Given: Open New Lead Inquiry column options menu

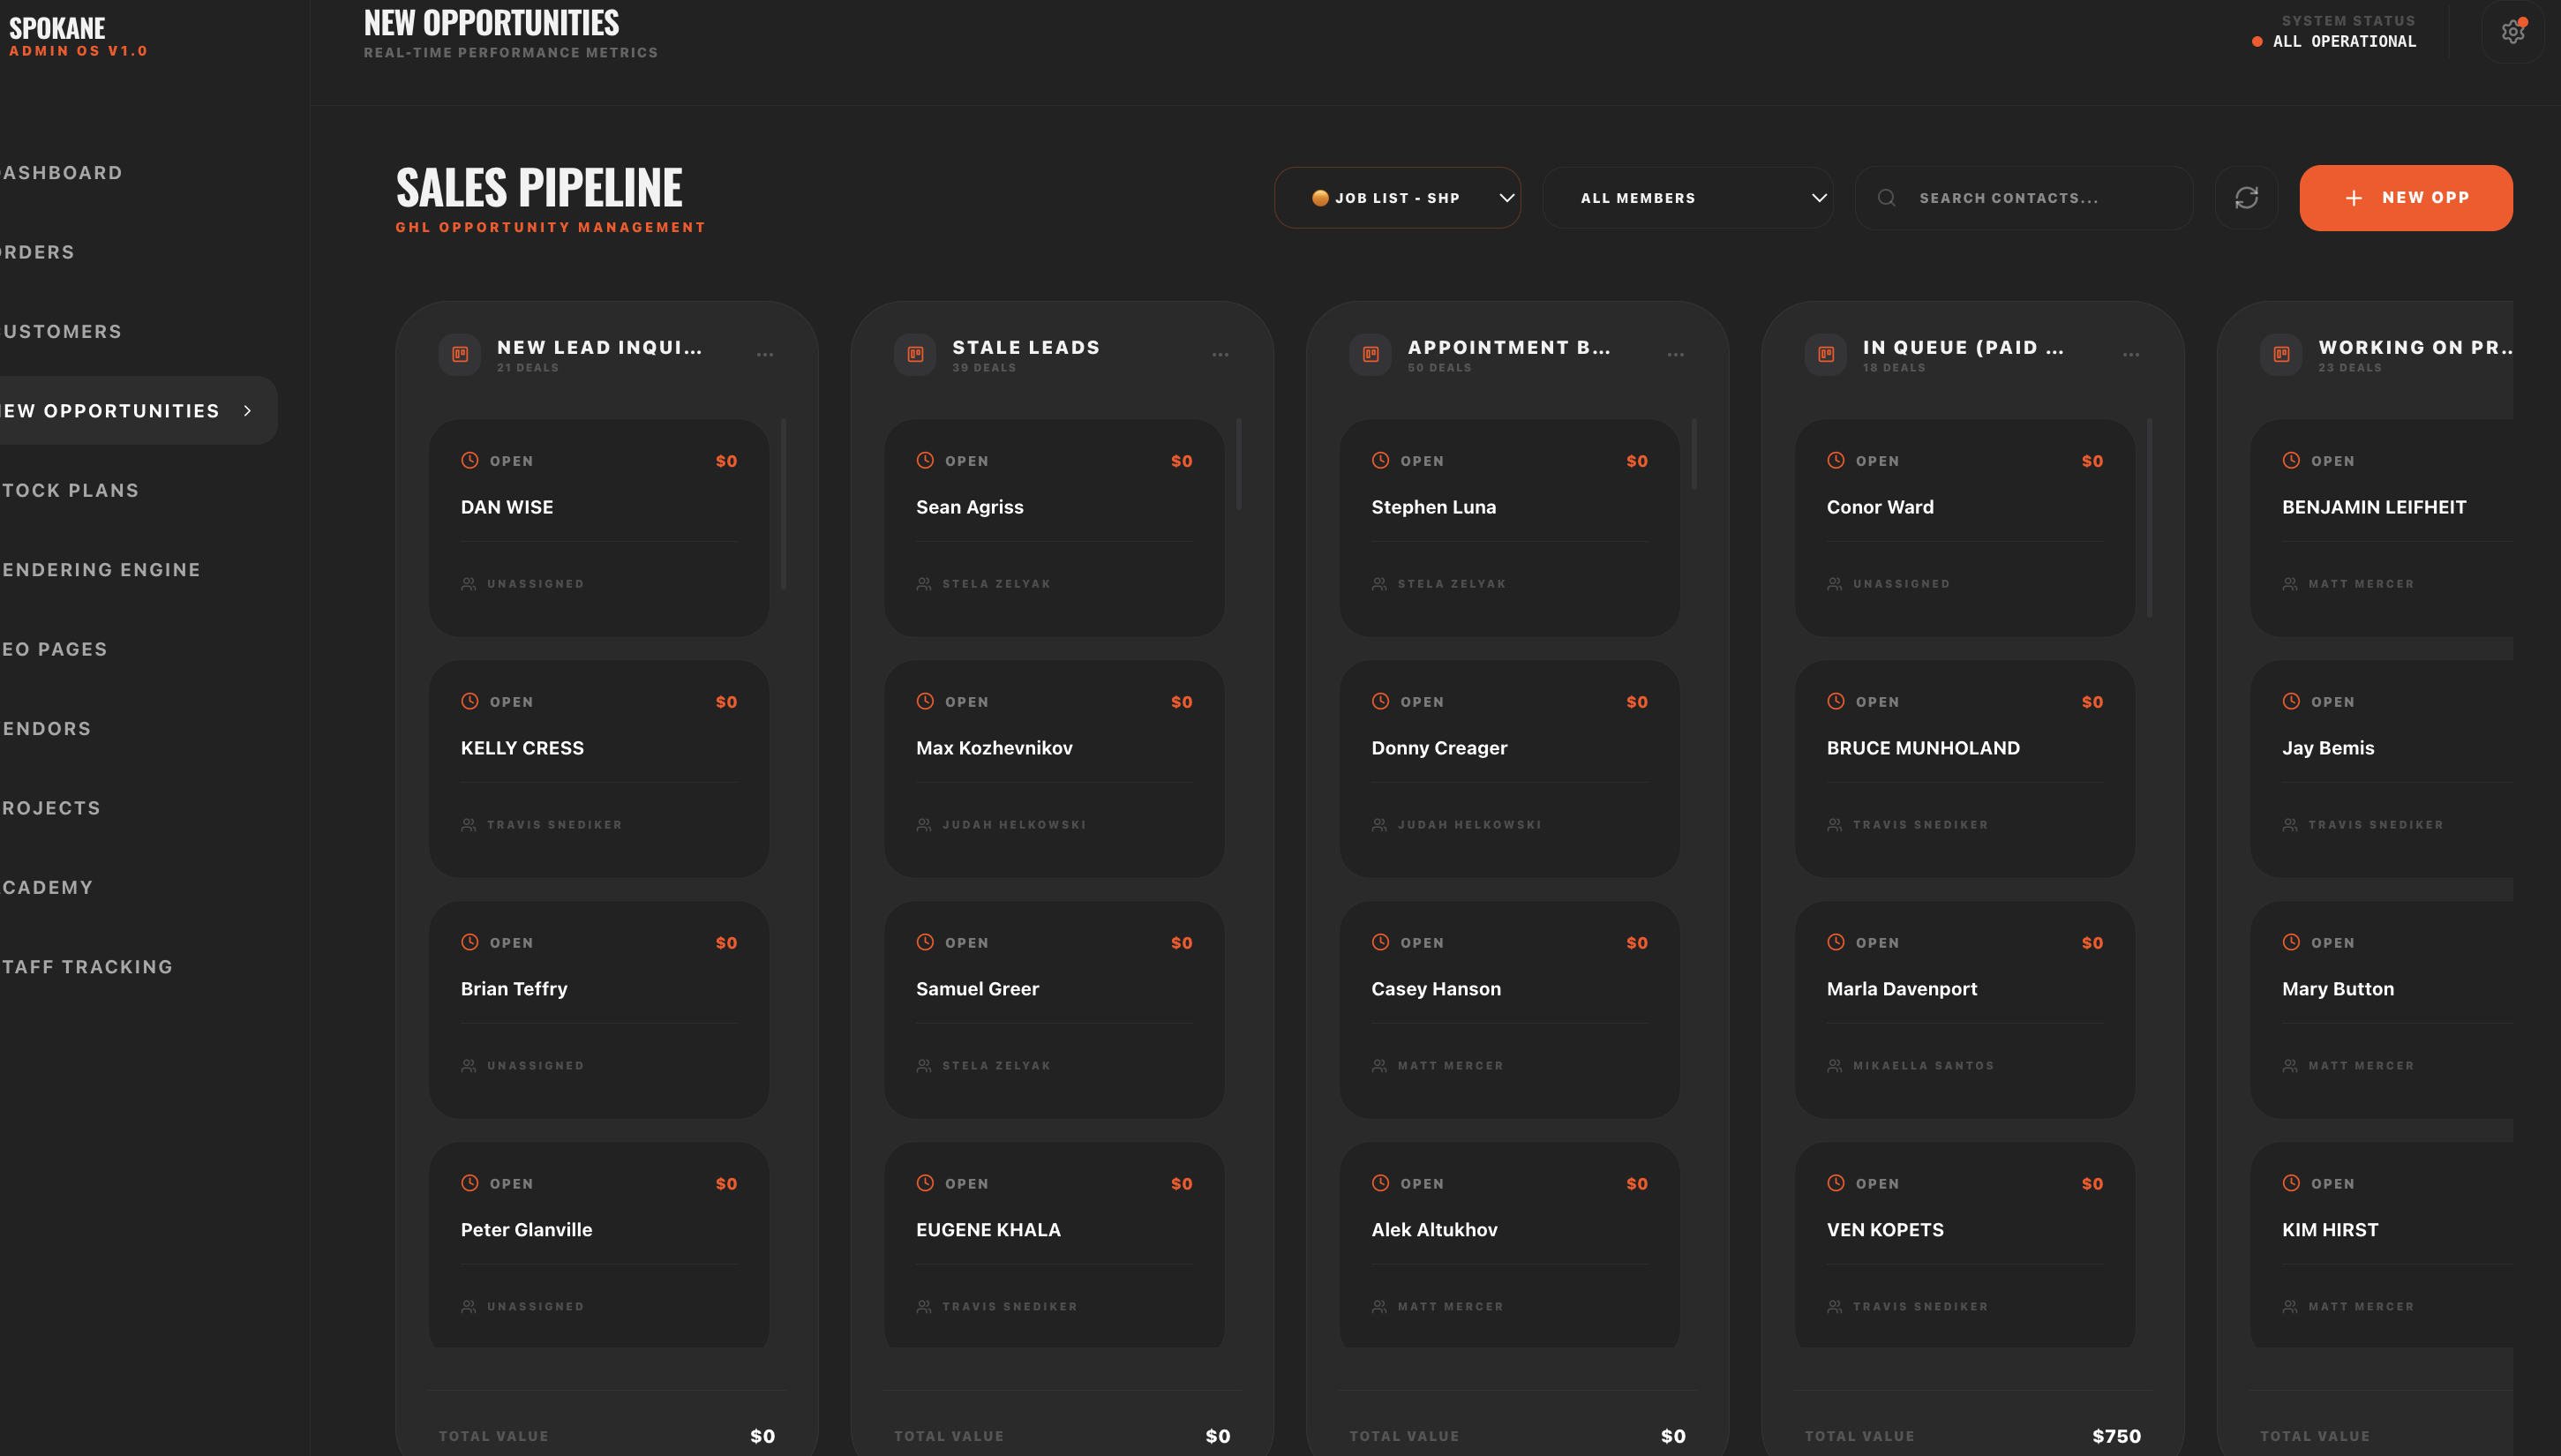Looking at the screenshot, I should click(765, 355).
